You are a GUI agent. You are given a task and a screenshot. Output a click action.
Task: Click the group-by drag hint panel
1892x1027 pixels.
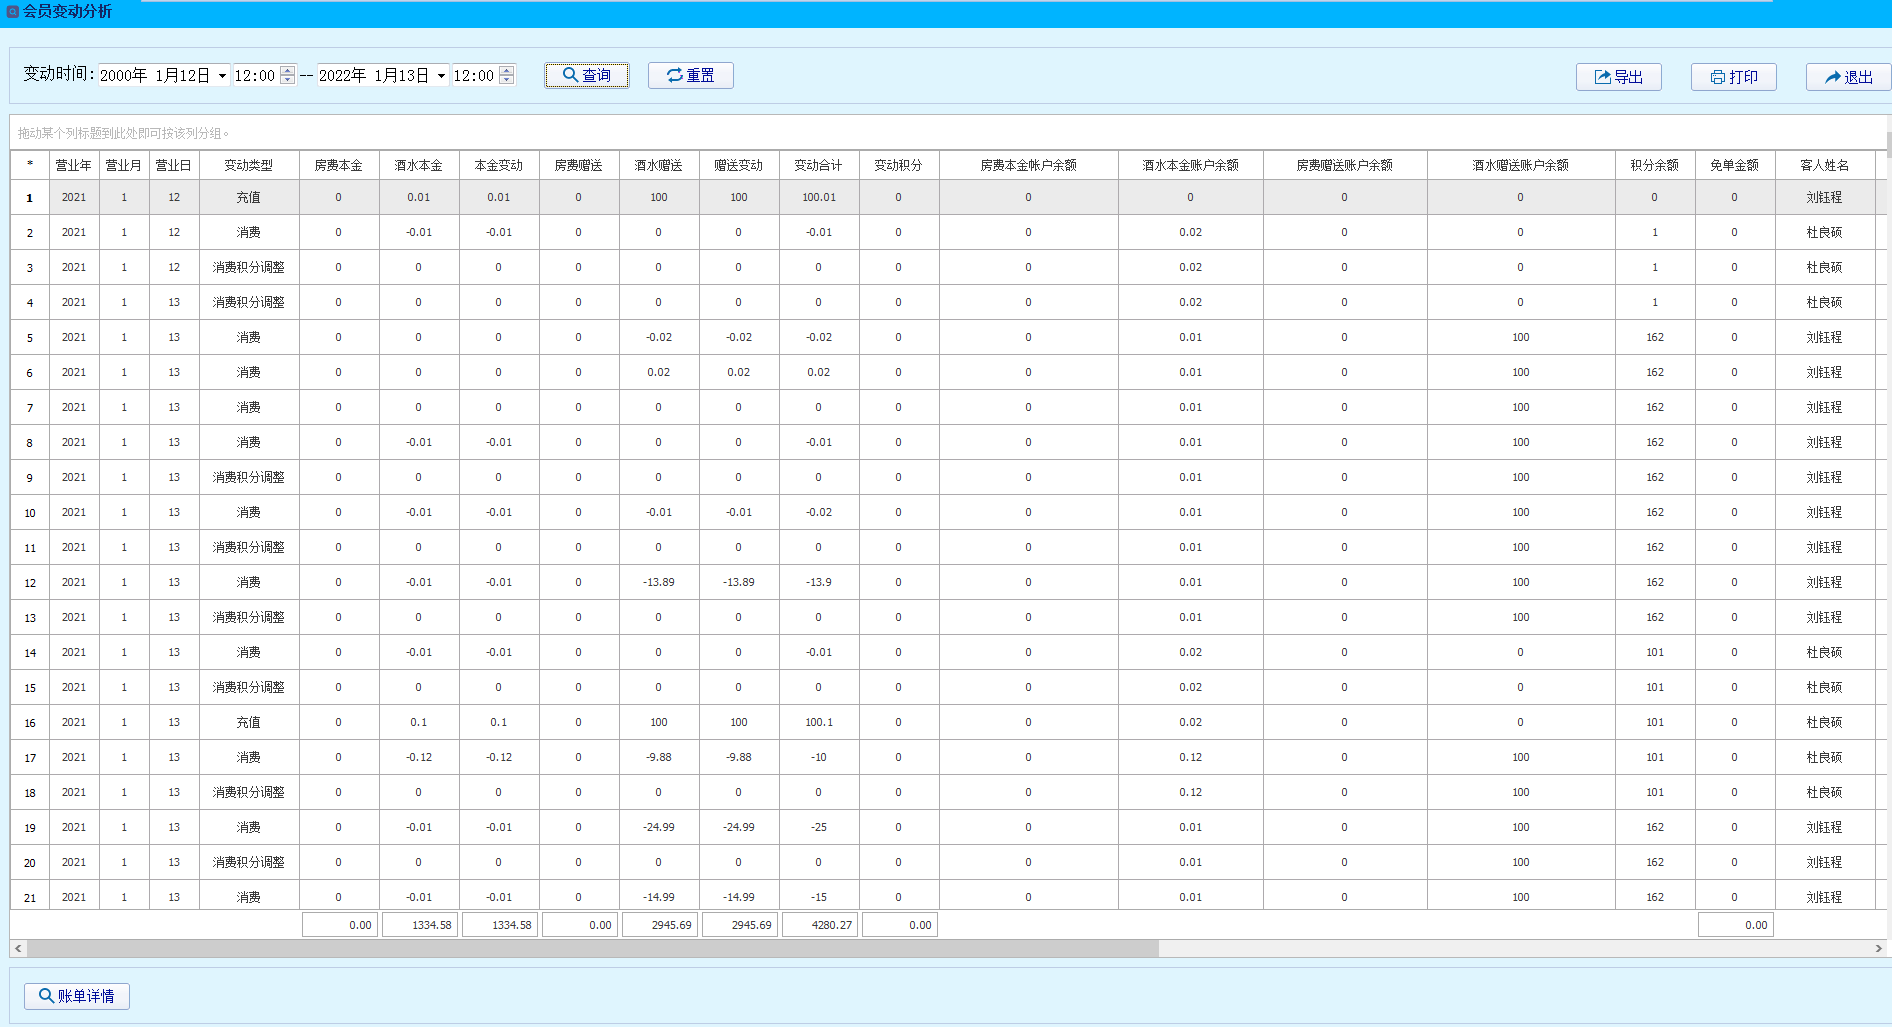[x=948, y=133]
